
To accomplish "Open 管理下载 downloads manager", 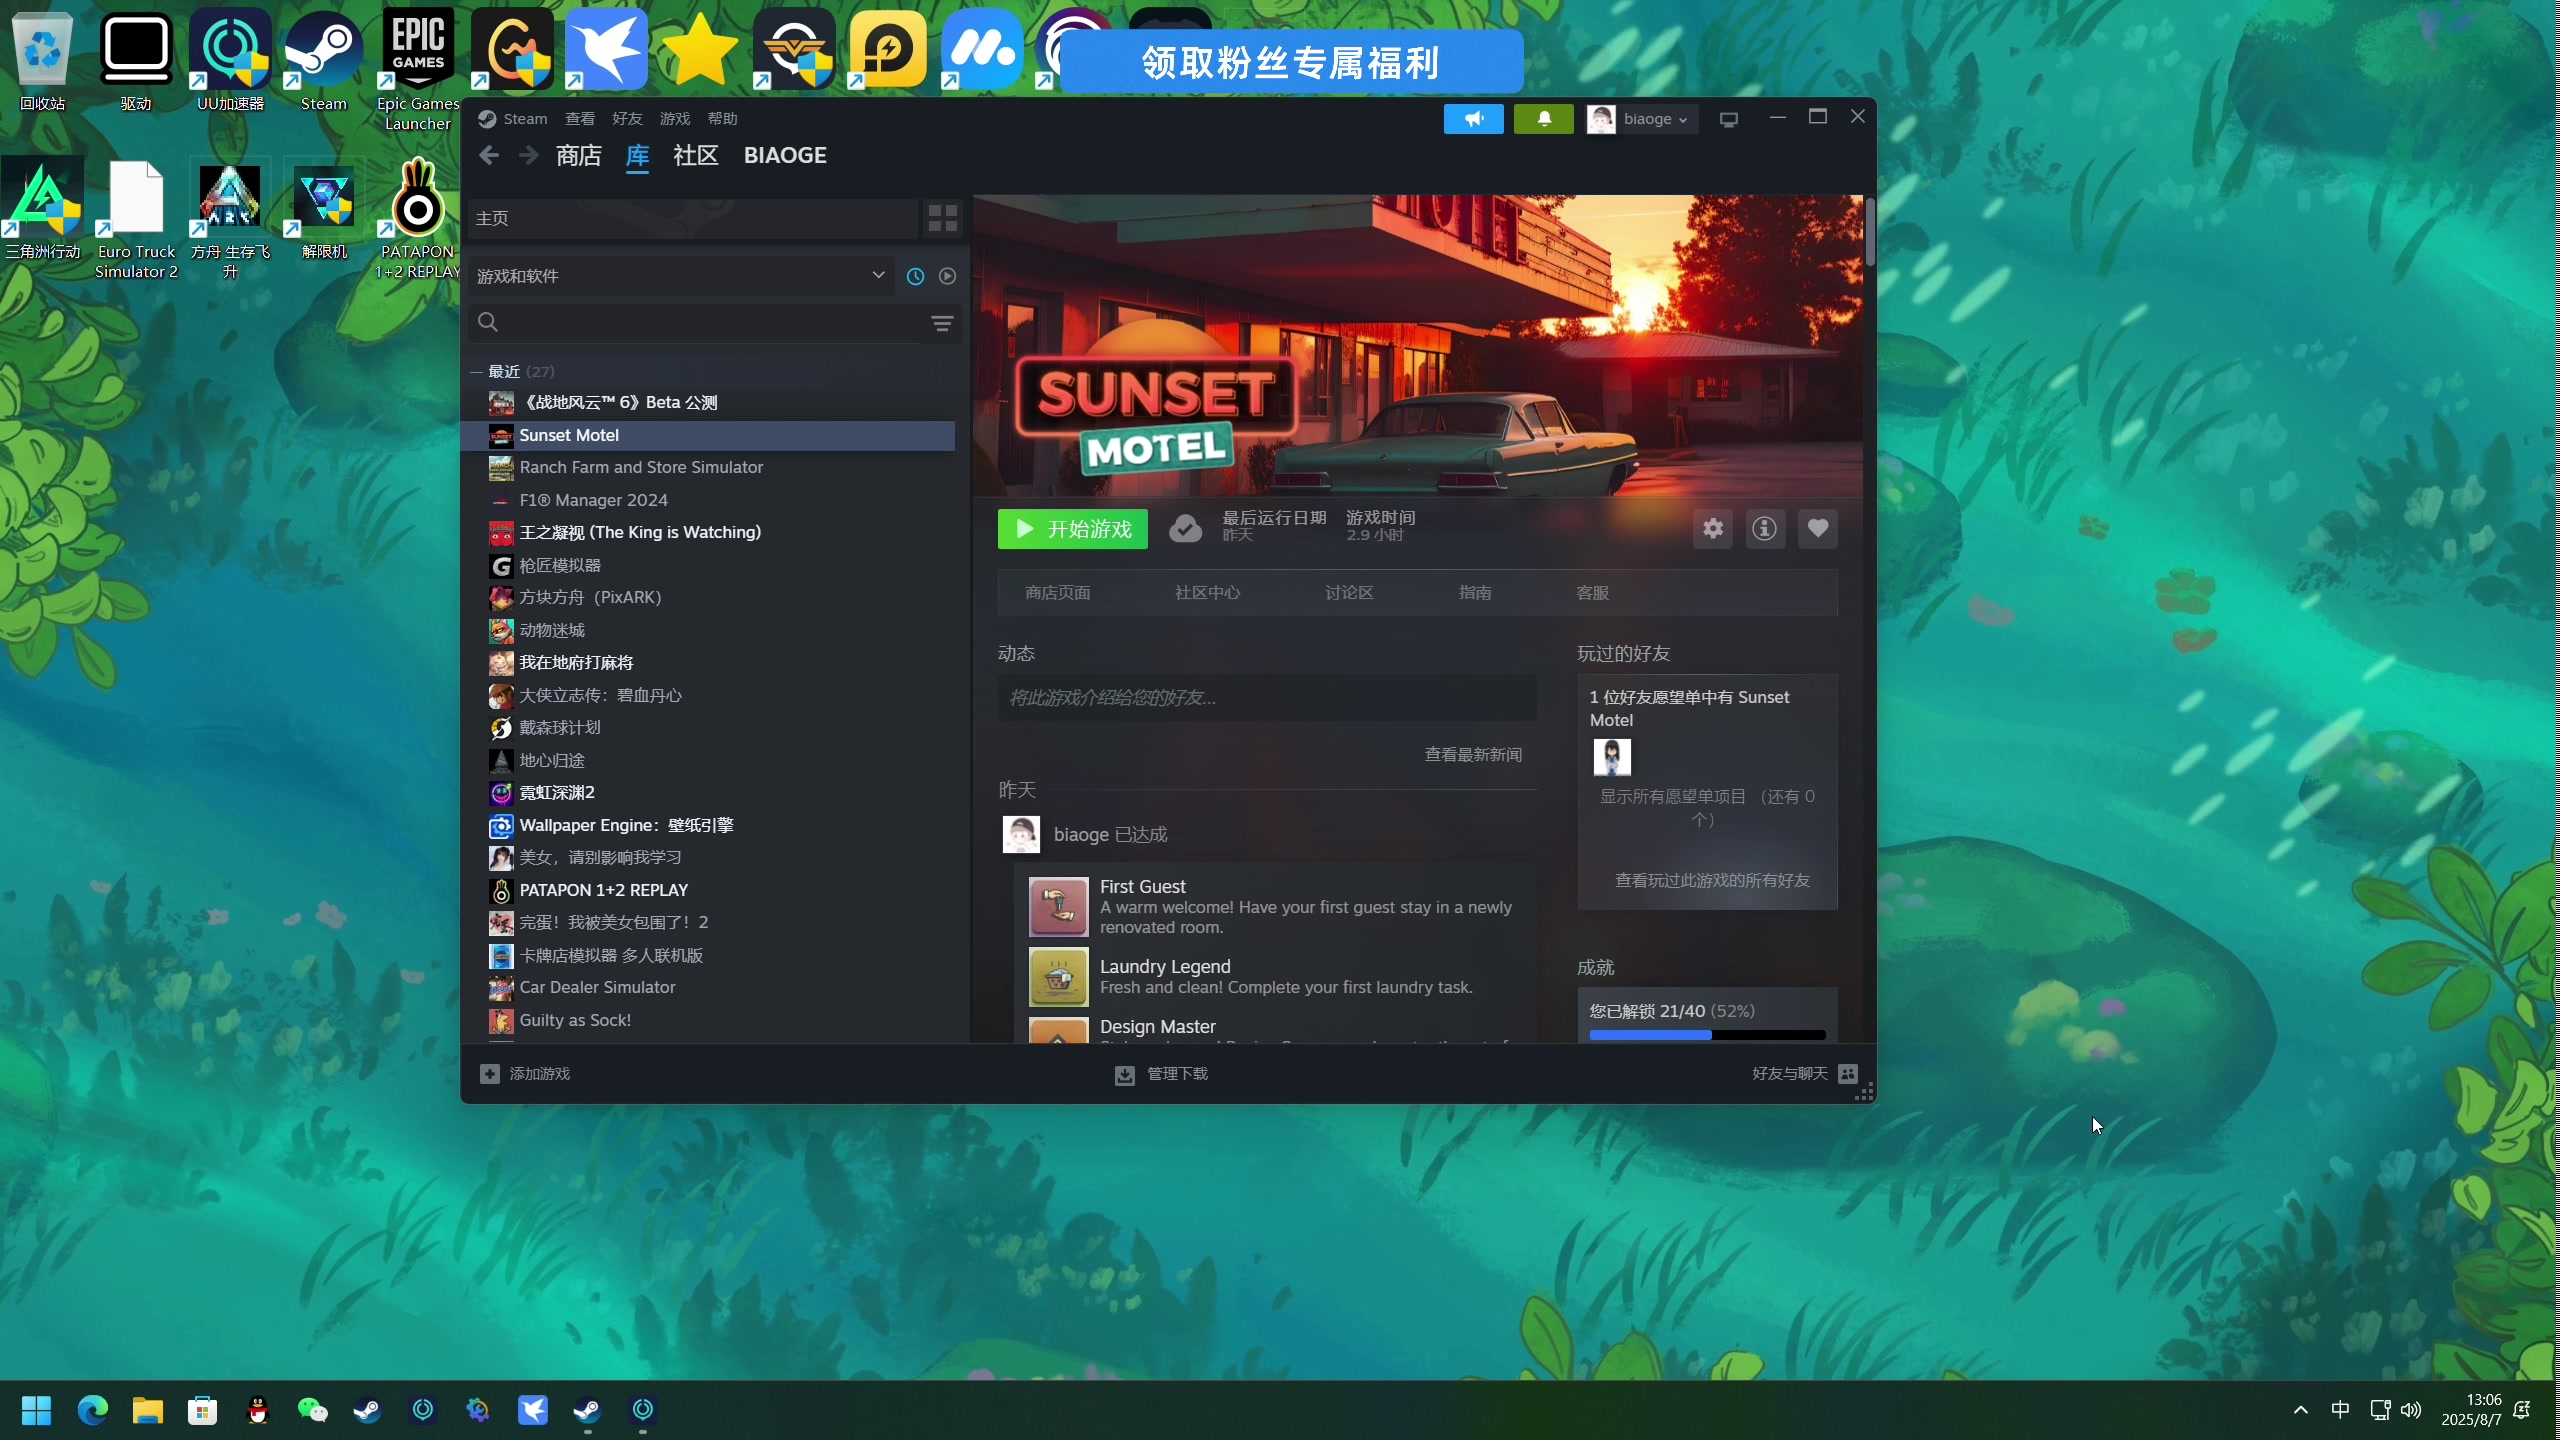I will tap(1161, 1073).
